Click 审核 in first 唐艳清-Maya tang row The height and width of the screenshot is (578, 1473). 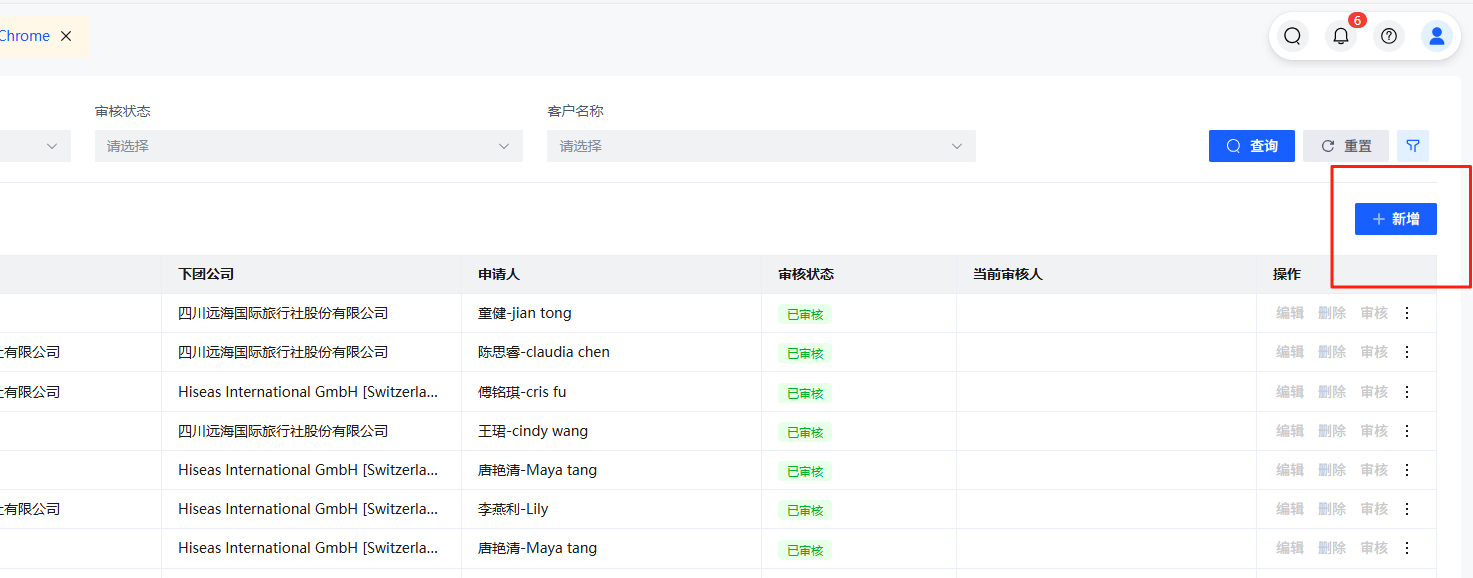click(x=1374, y=470)
